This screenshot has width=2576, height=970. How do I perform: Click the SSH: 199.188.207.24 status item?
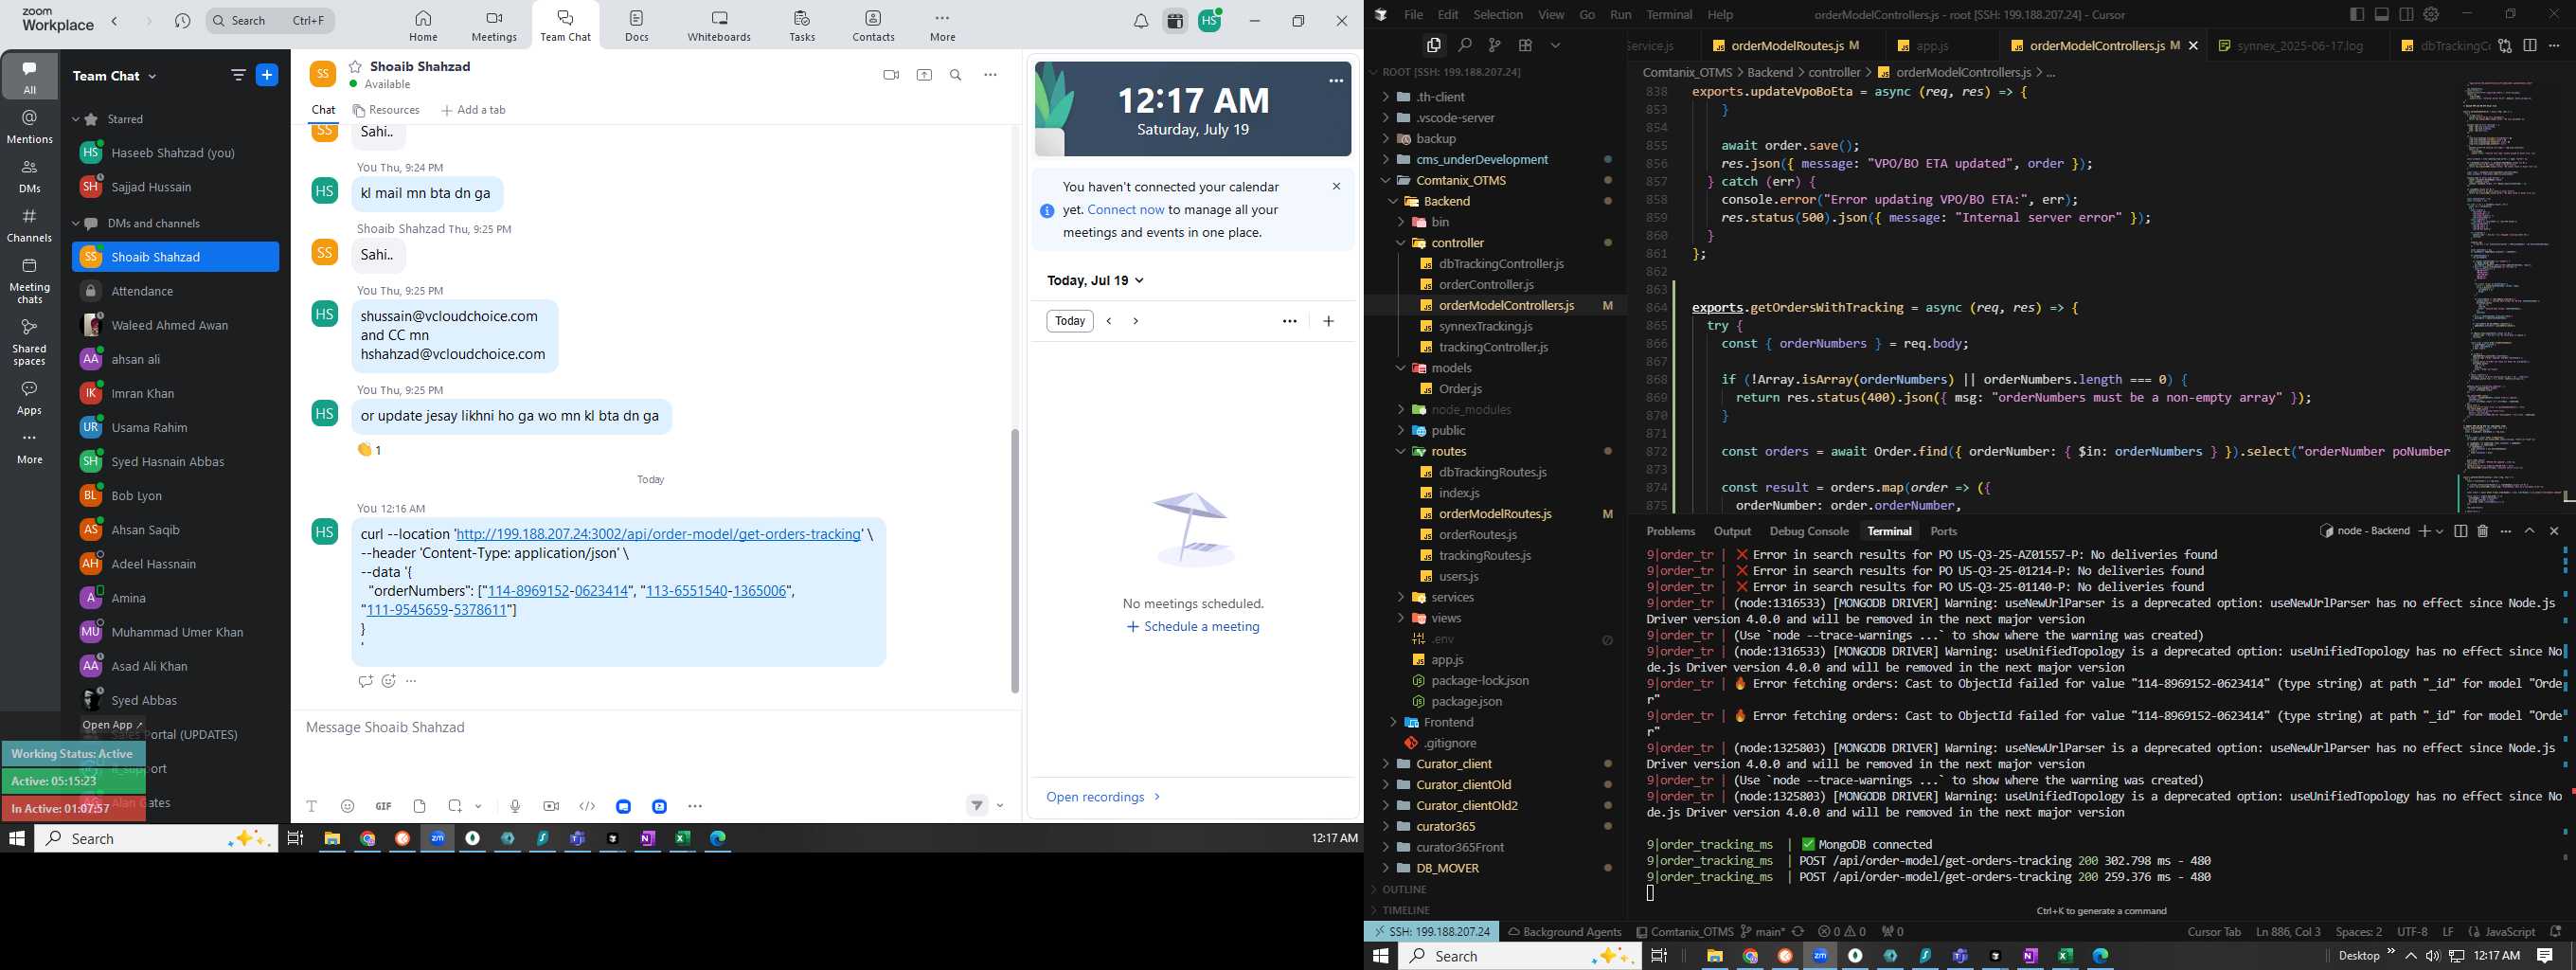pyautogui.click(x=1432, y=931)
